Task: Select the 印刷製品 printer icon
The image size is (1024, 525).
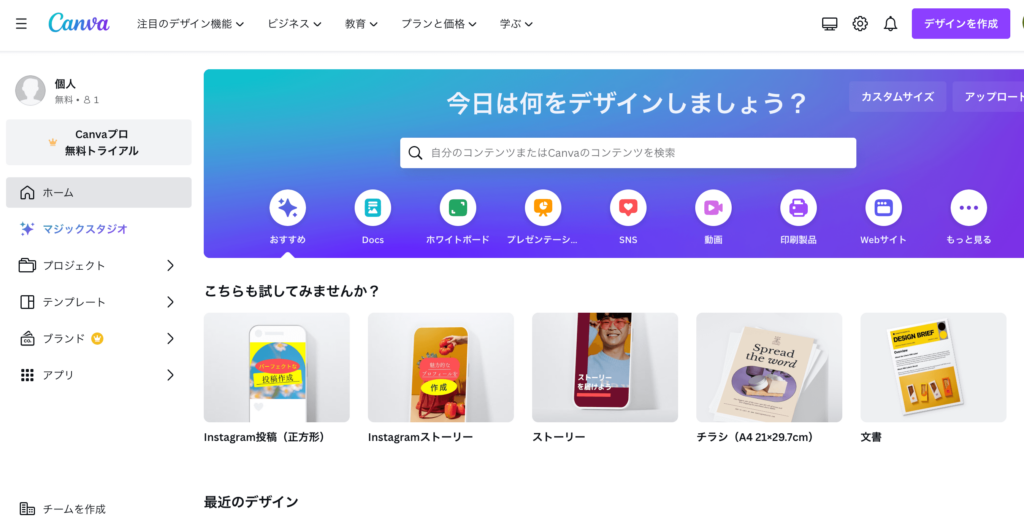Action: 798,208
